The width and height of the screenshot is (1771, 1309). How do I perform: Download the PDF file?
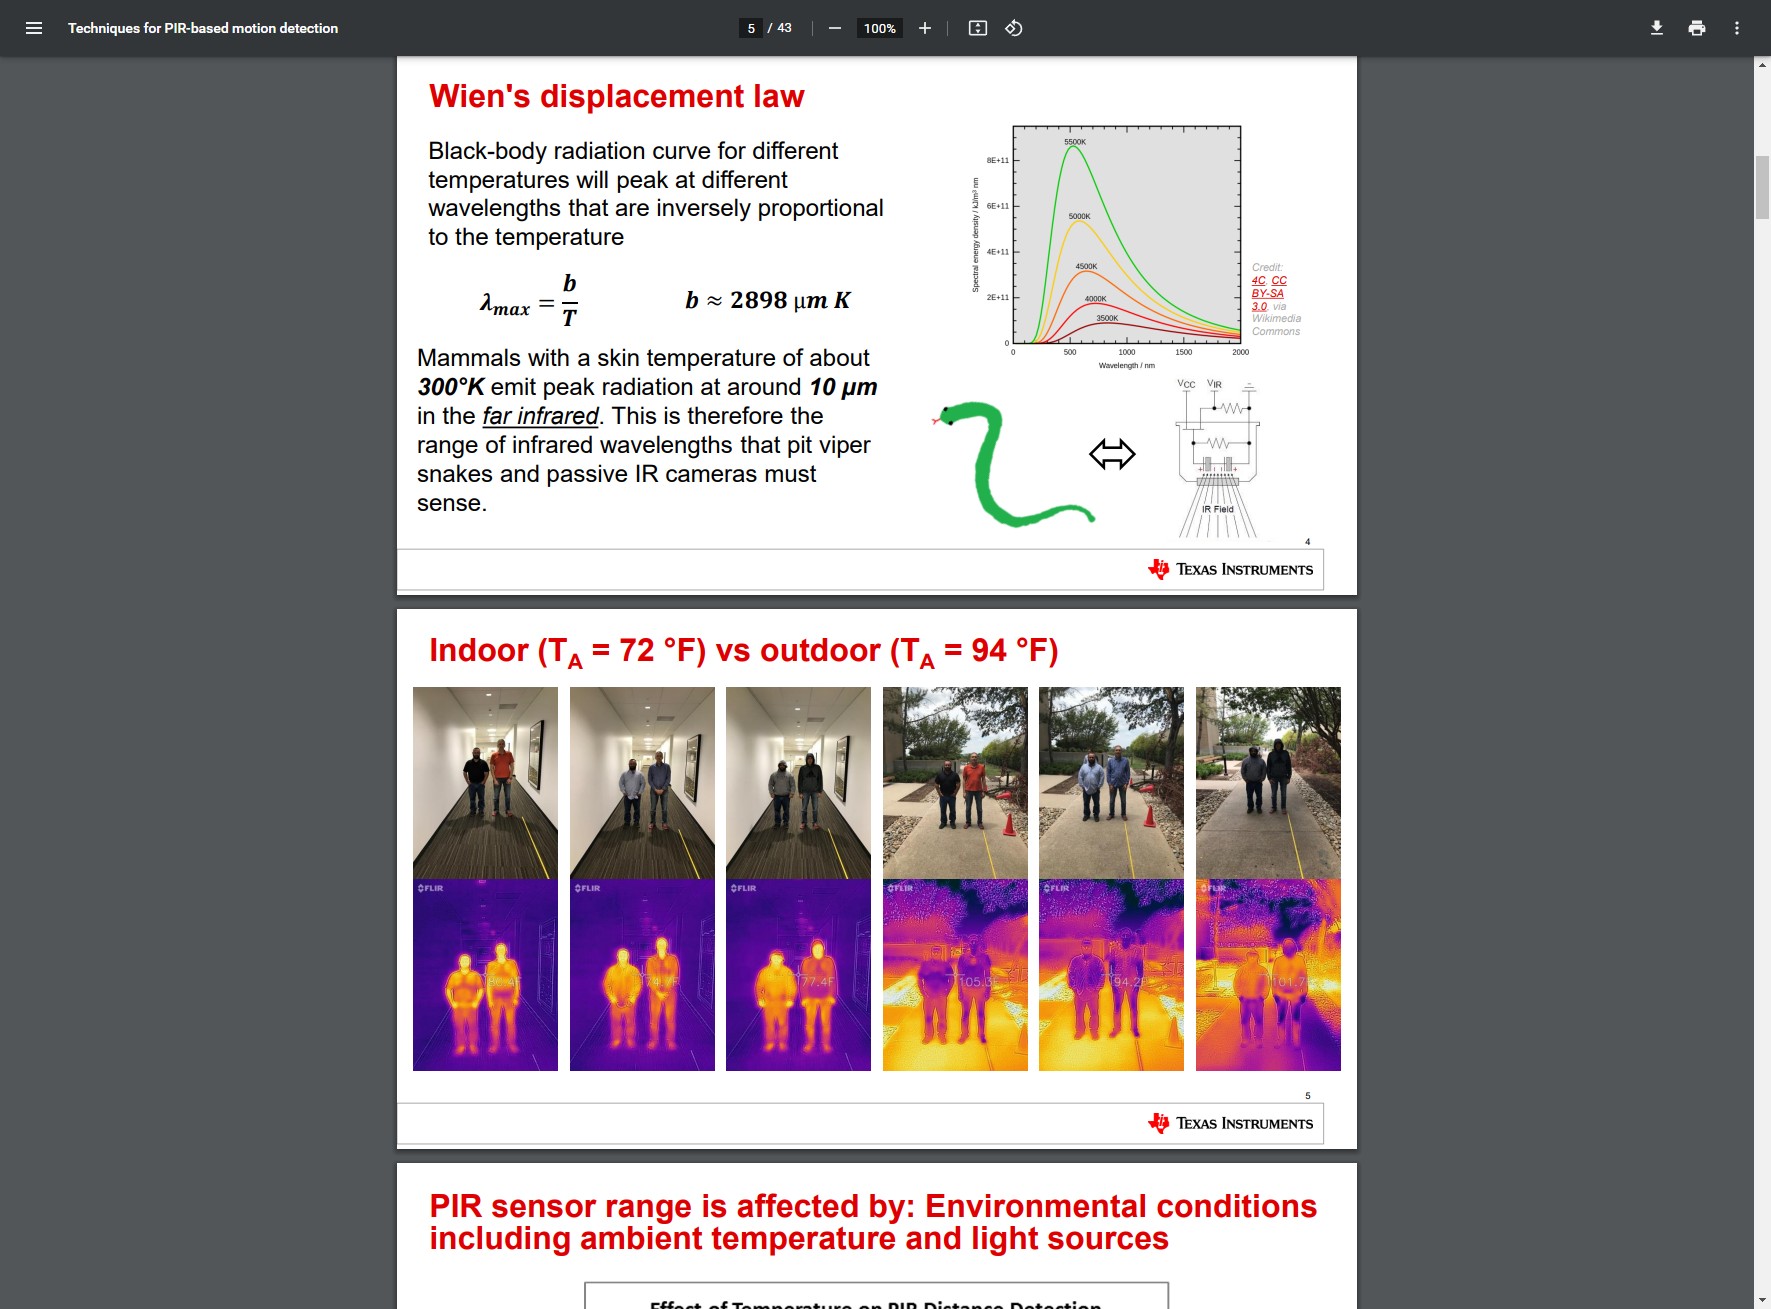coord(1656,28)
